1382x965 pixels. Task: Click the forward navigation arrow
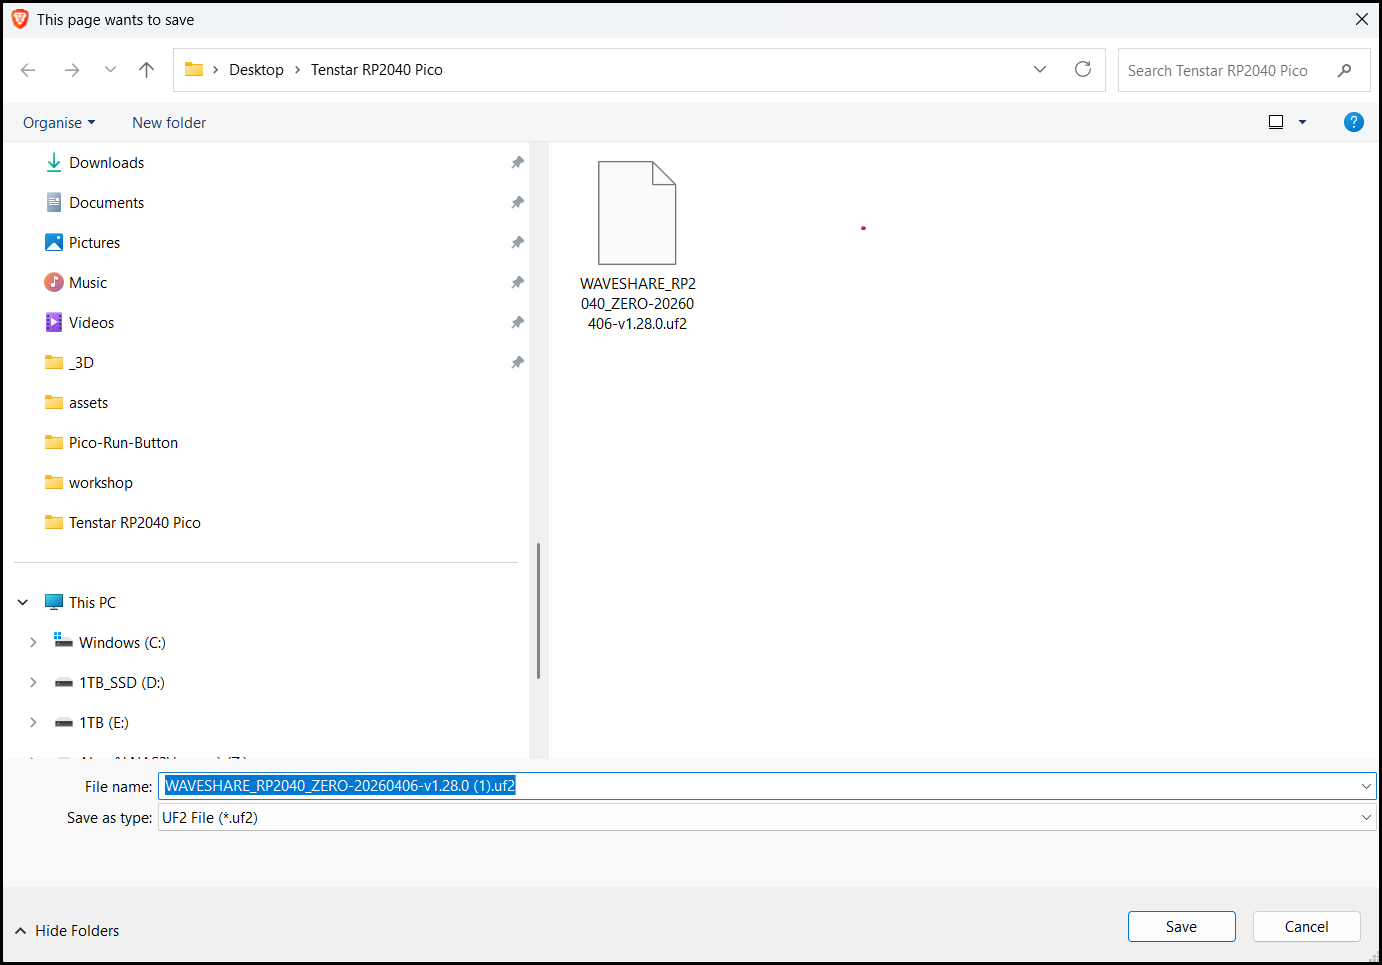tap(72, 70)
